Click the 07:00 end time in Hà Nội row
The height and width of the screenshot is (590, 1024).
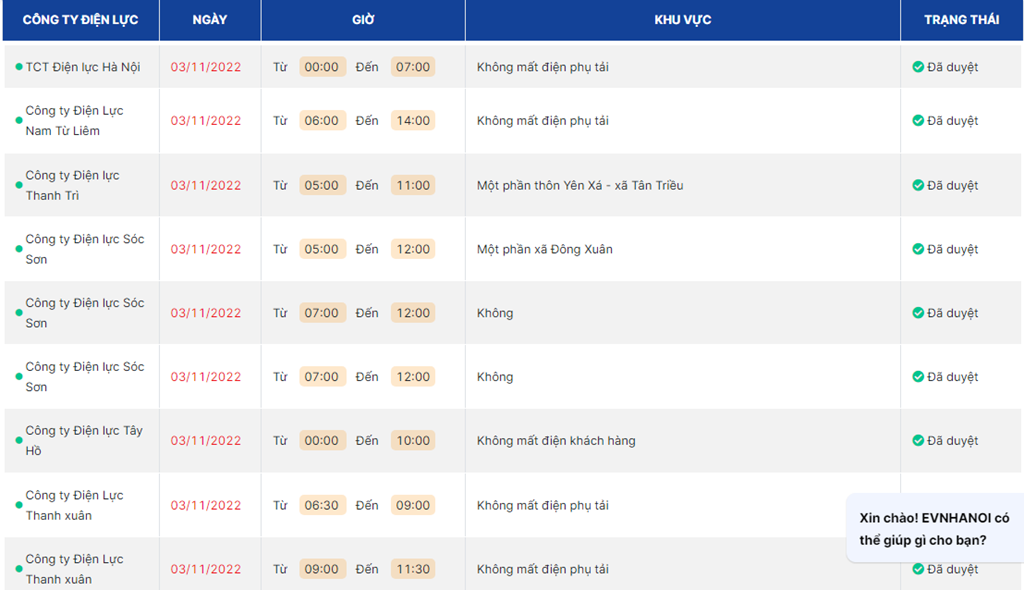click(413, 67)
